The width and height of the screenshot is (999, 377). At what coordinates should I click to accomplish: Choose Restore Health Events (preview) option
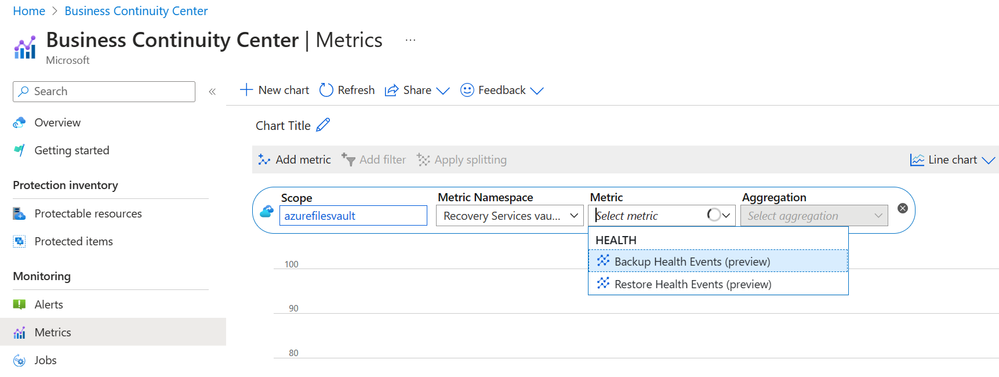click(x=718, y=284)
